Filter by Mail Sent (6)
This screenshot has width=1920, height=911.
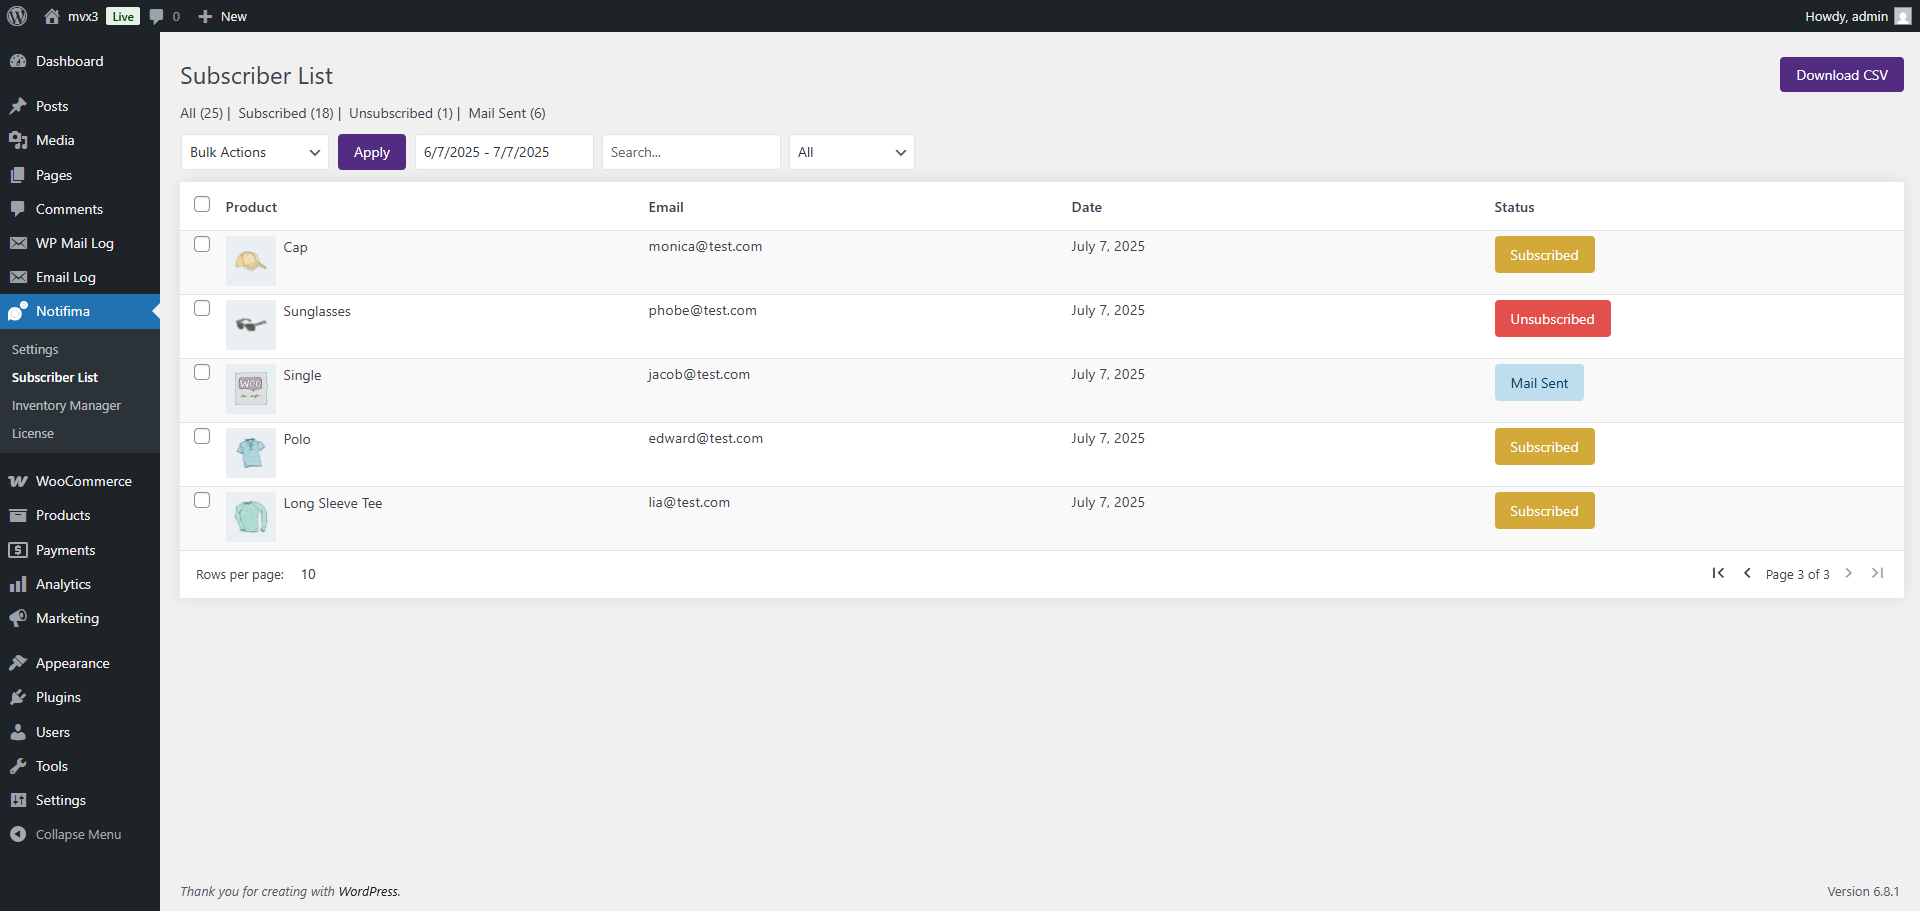coord(507,113)
